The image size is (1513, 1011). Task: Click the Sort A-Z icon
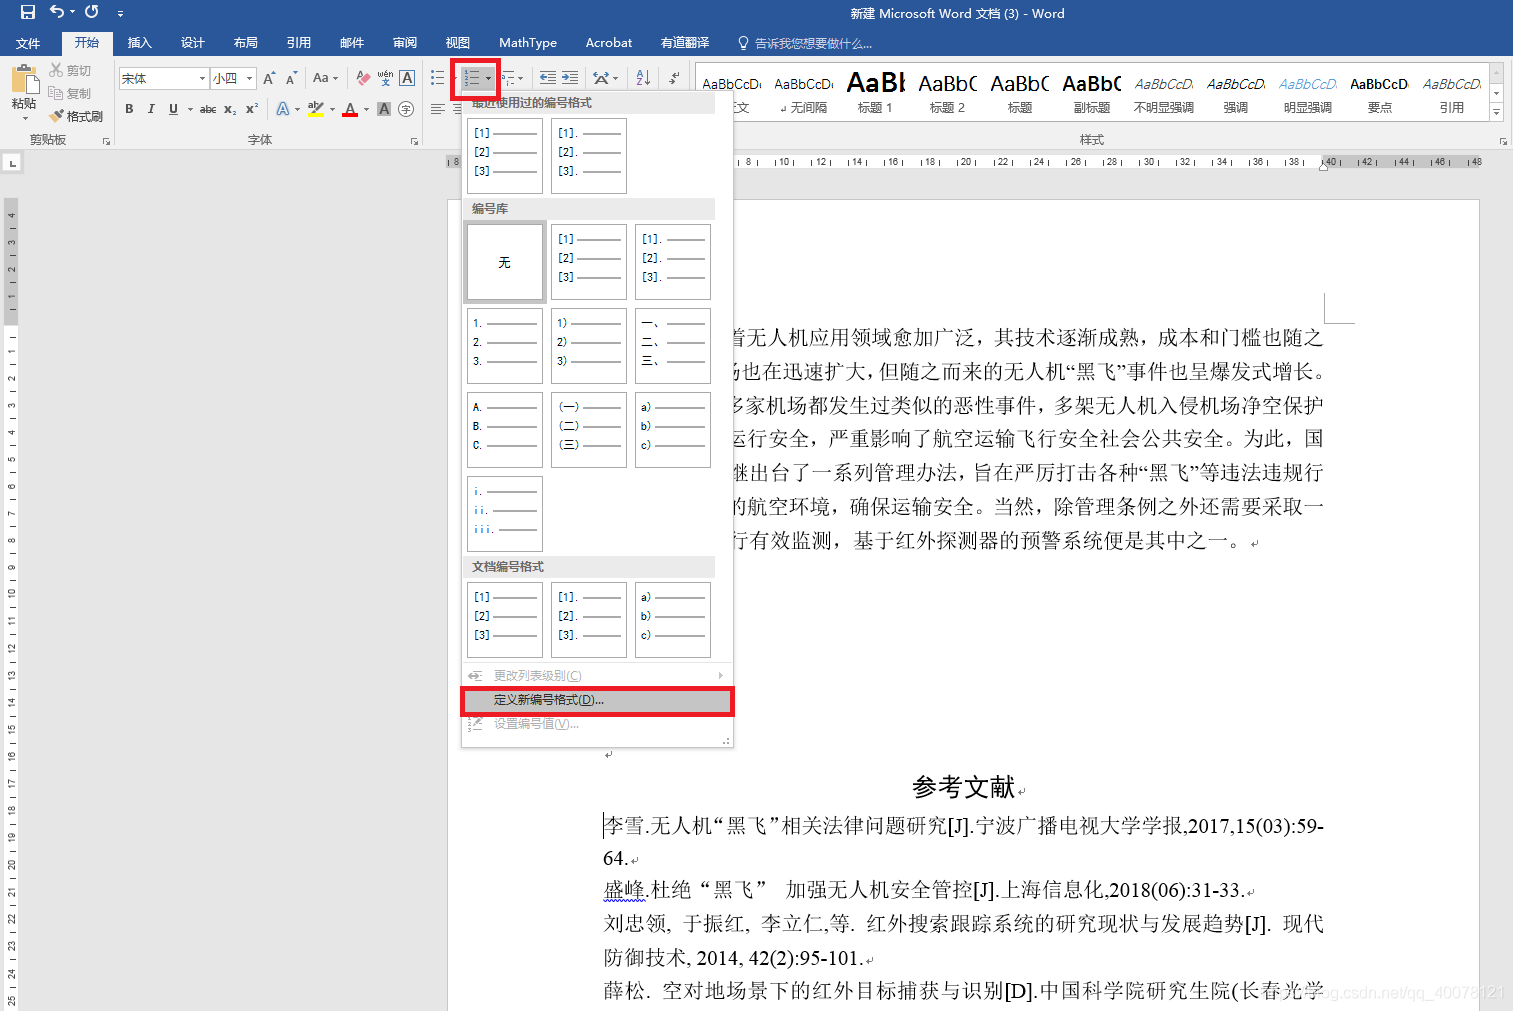tap(643, 78)
